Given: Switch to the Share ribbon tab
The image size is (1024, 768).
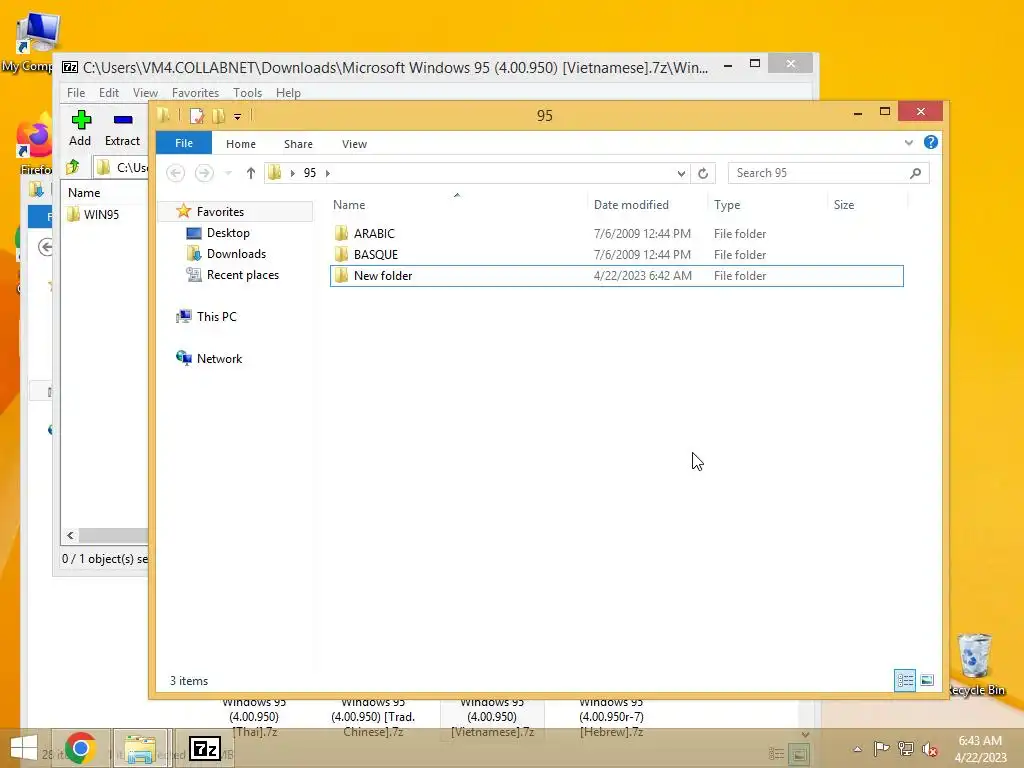Looking at the screenshot, I should tap(298, 144).
